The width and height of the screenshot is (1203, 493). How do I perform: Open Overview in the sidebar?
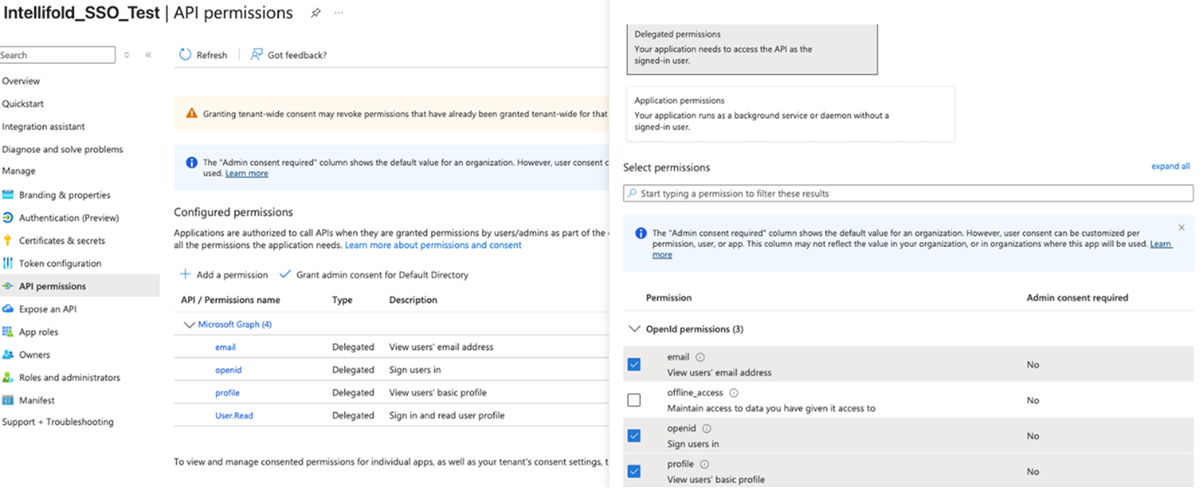coord(21,81)
